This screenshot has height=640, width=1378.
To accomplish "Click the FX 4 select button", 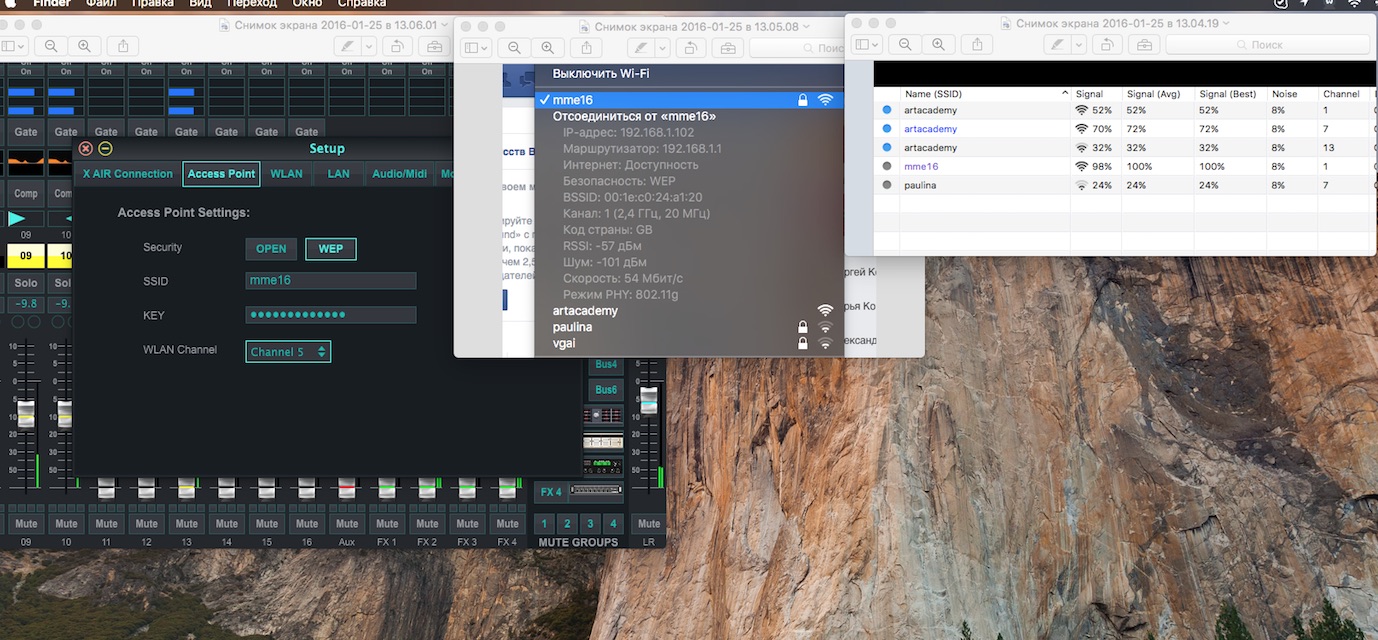I will pyautogui.click(x=551, y=492).
